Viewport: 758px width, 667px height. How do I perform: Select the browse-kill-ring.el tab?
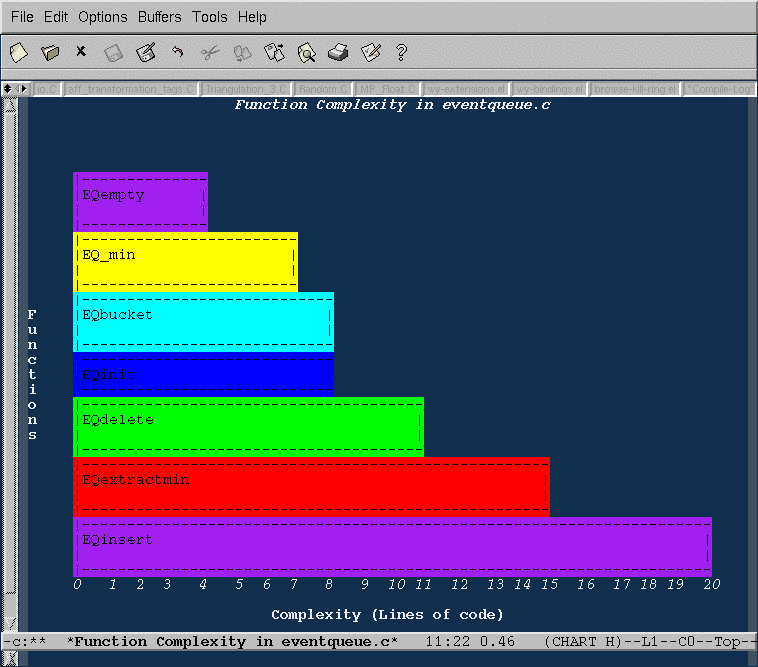635,89
